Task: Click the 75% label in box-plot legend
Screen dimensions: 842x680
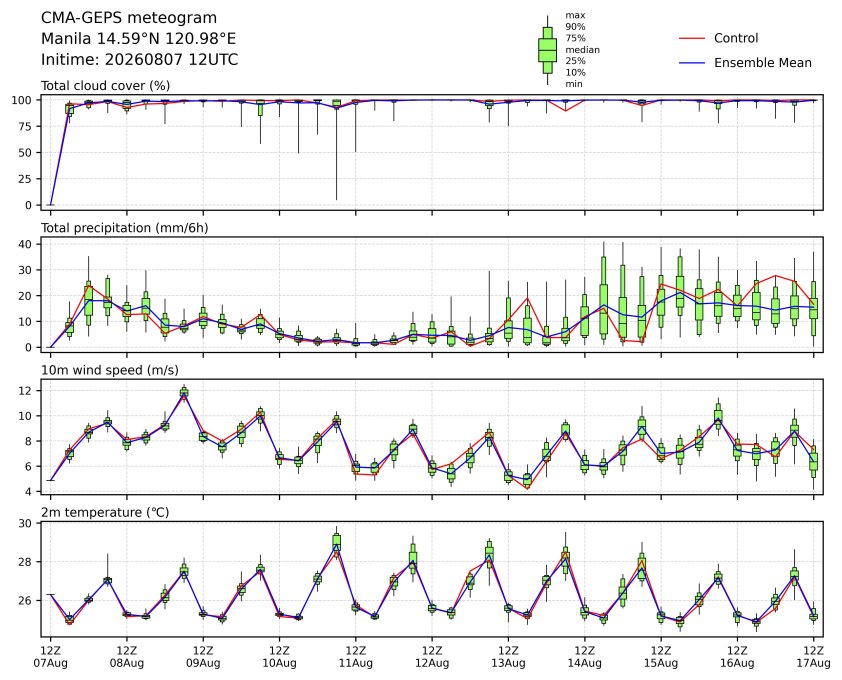Action: coord(575,38)
